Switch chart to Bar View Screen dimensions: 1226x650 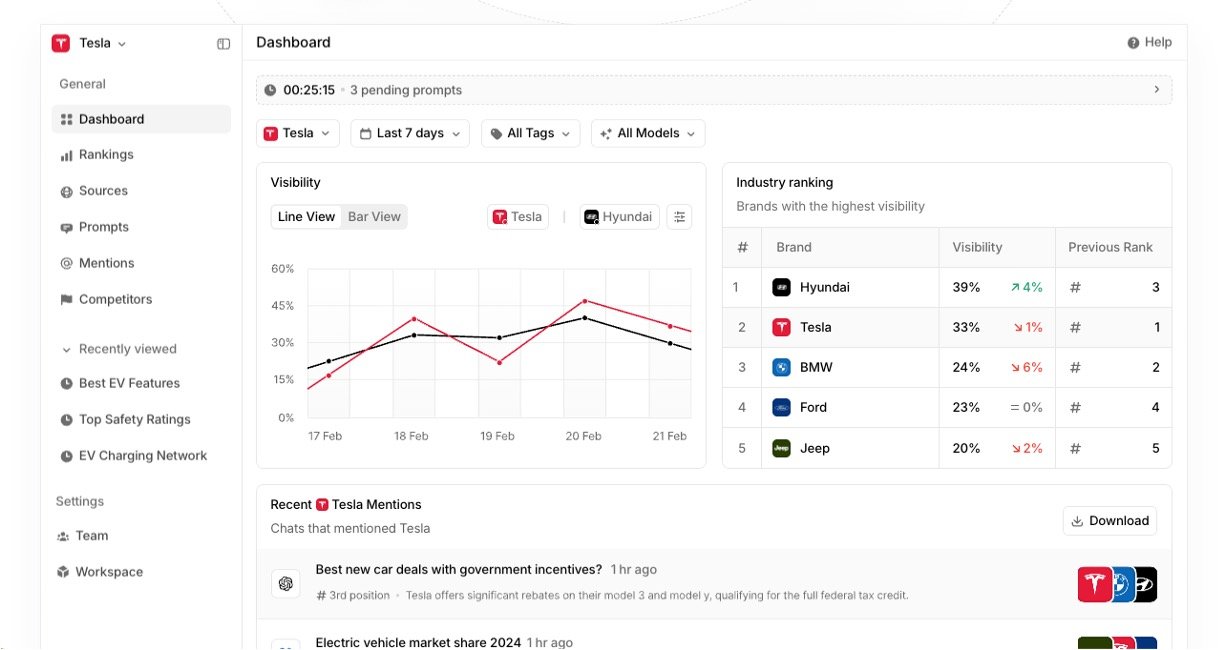click(374, 217)
